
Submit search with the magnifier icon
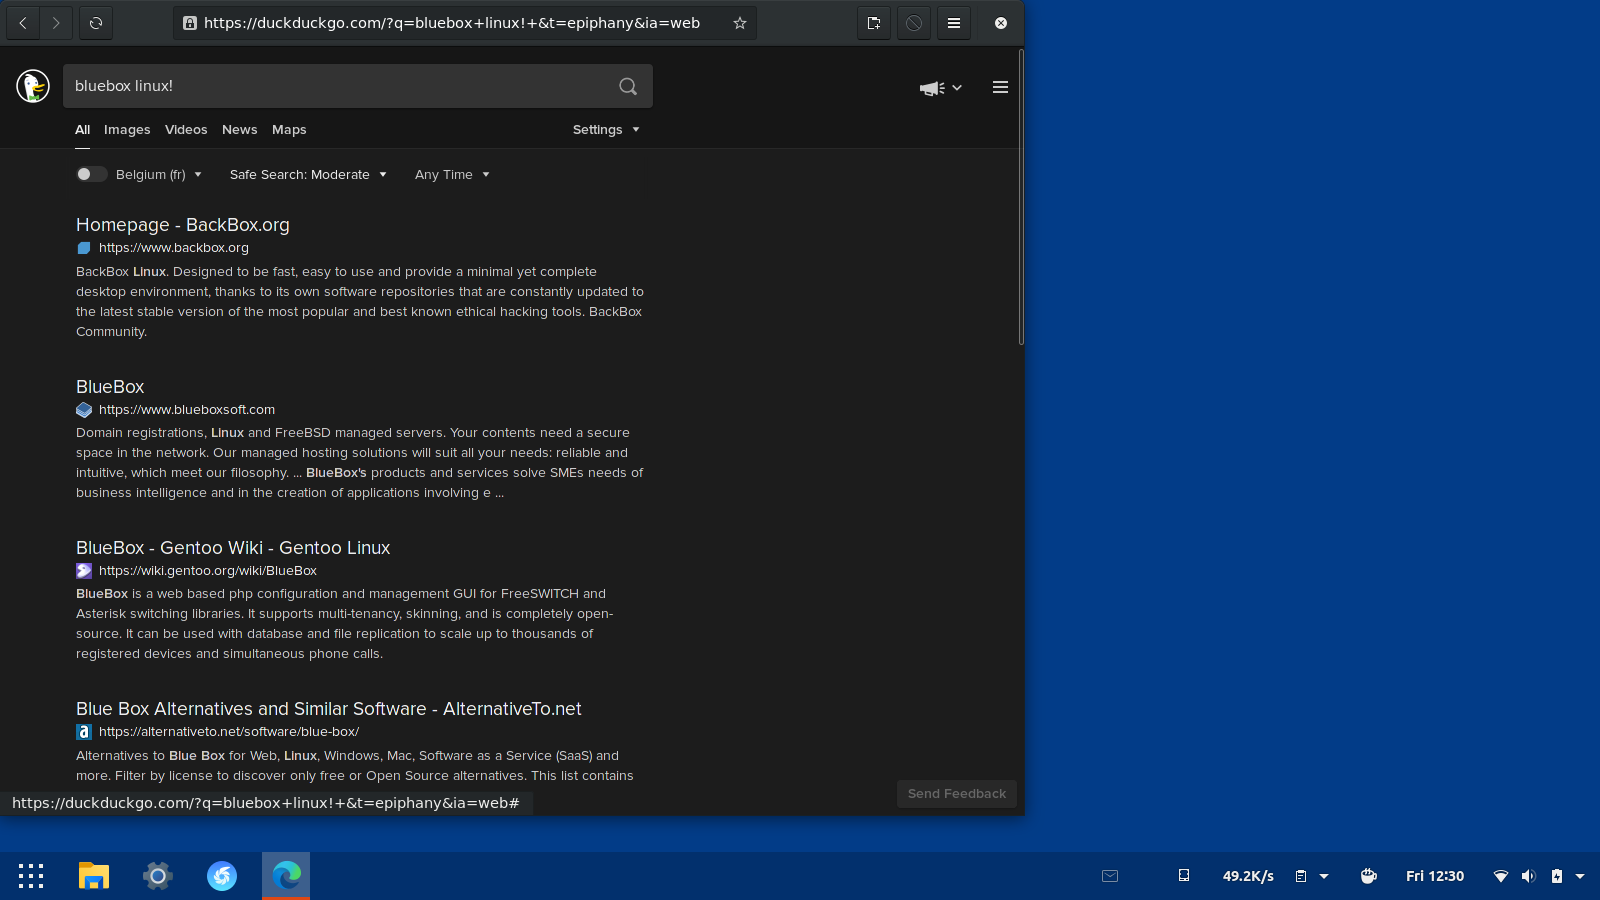point(628,86)
